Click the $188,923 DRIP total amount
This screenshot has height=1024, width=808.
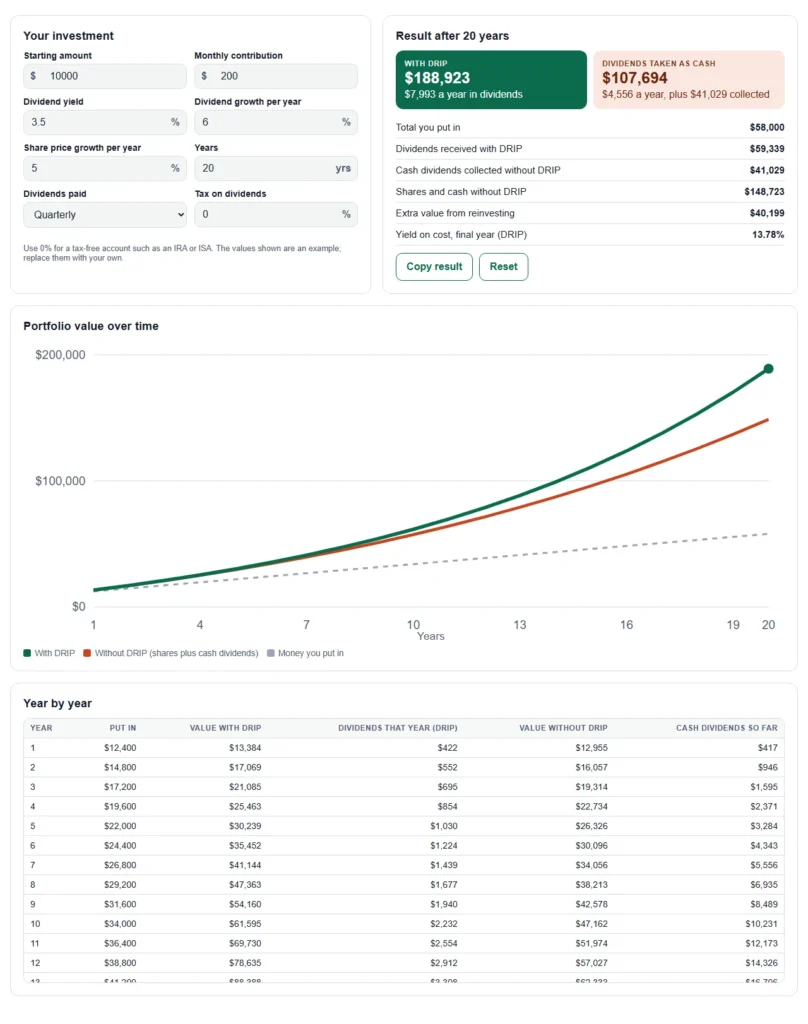tap(437, 78)
